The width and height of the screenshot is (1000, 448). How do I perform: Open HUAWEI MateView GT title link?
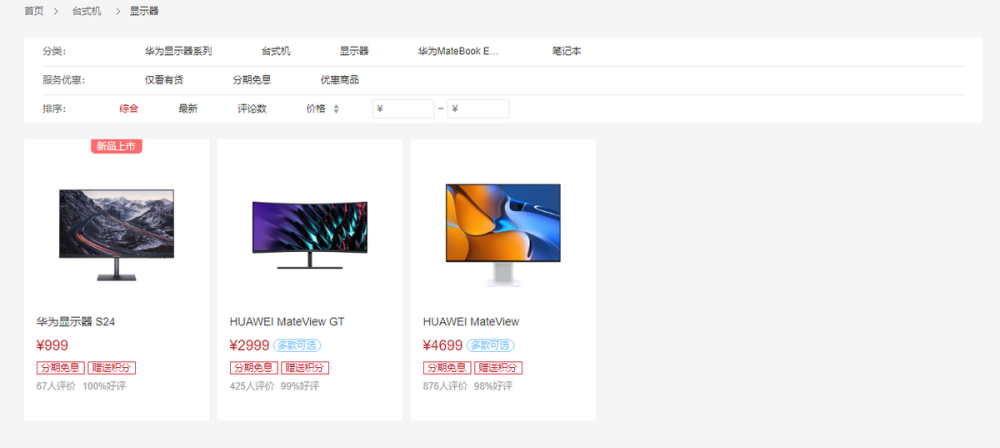(287, 322)
